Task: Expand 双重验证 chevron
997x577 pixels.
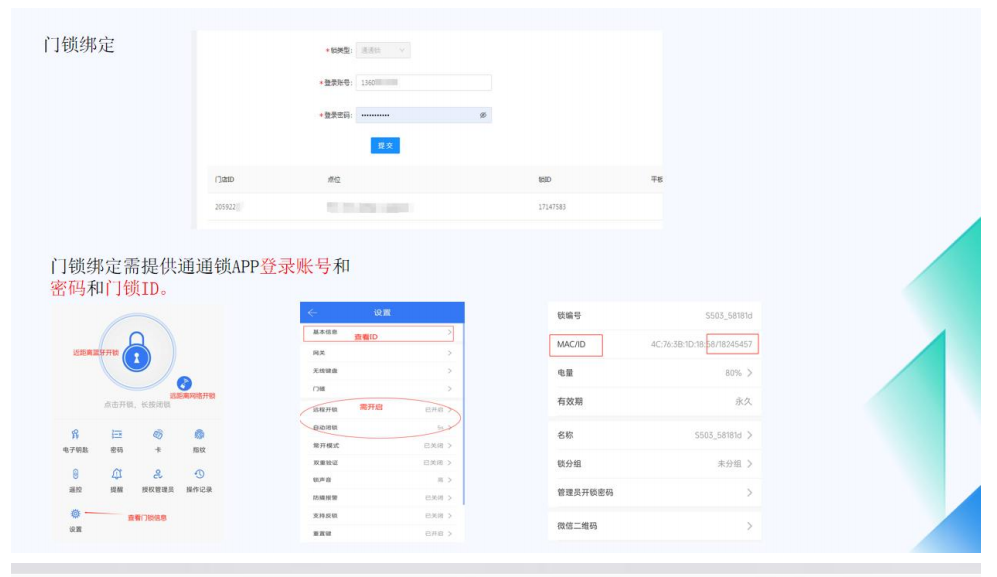Action: tap(450, 462)
